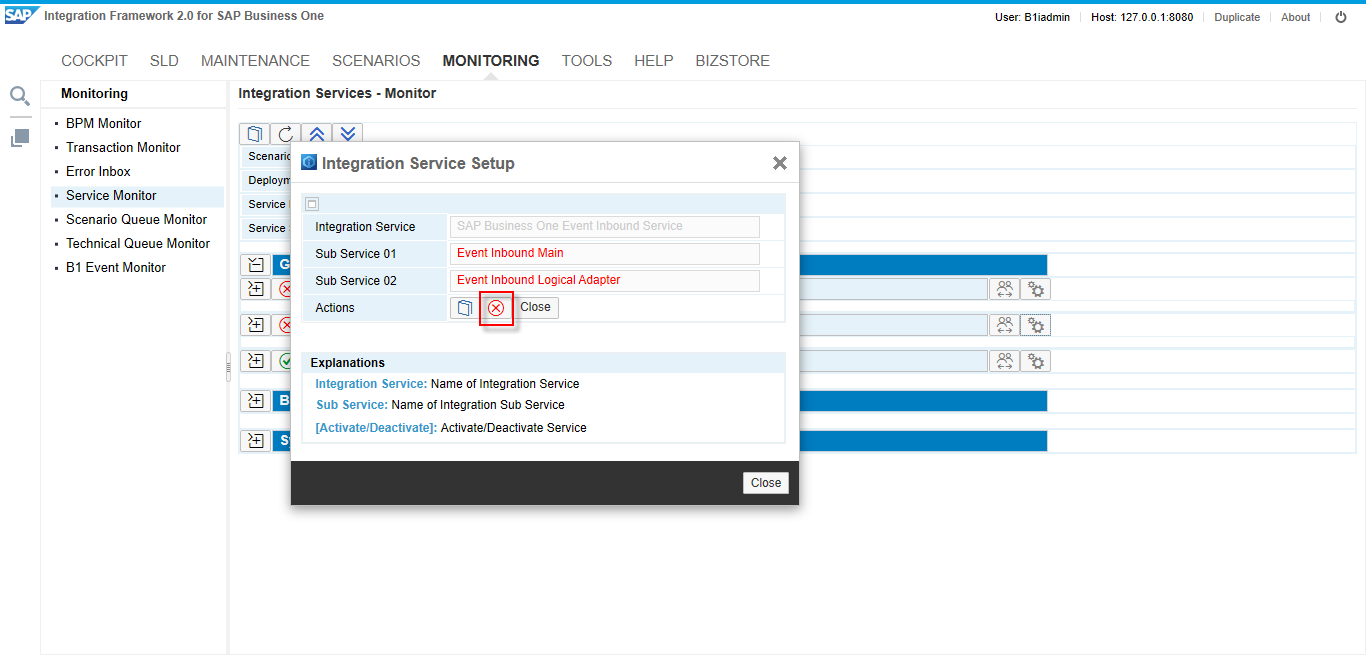Screen dimensions: 1366x655
Task: Click the copy icon in the Actions row
Action: tap(464, 308)
